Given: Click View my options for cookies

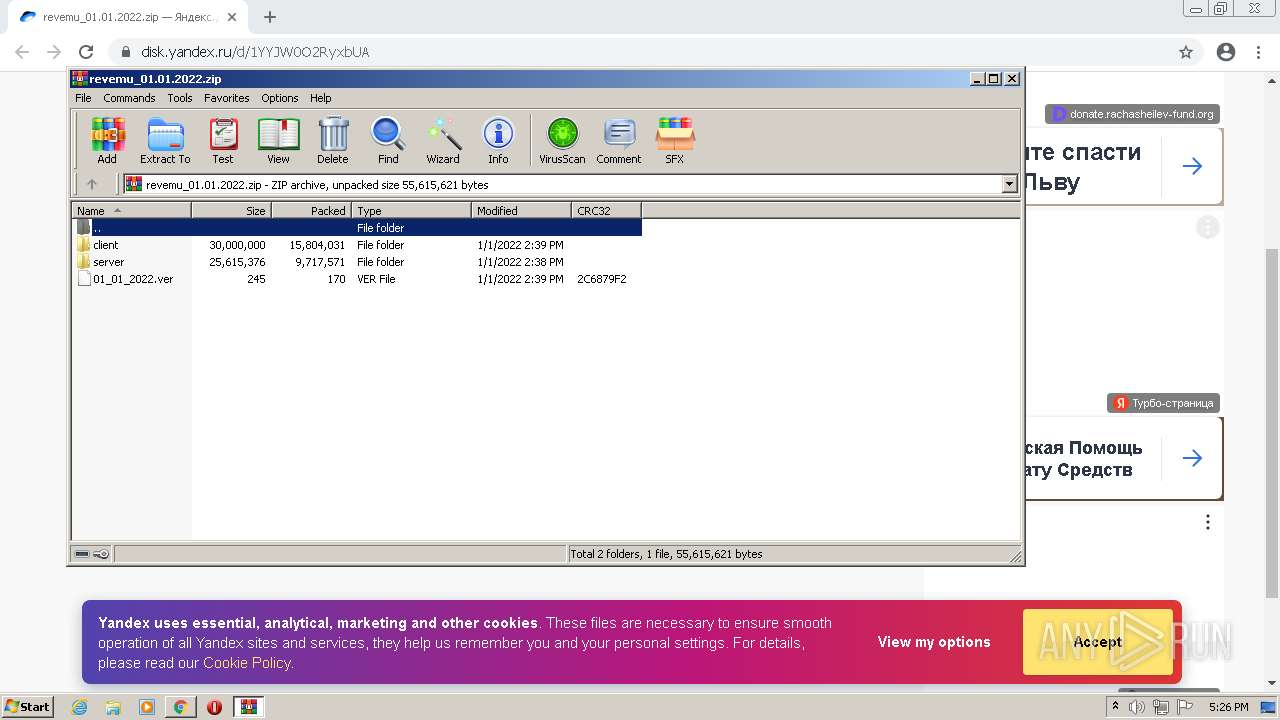Looking at the screenshot, I should click(934, 642).
